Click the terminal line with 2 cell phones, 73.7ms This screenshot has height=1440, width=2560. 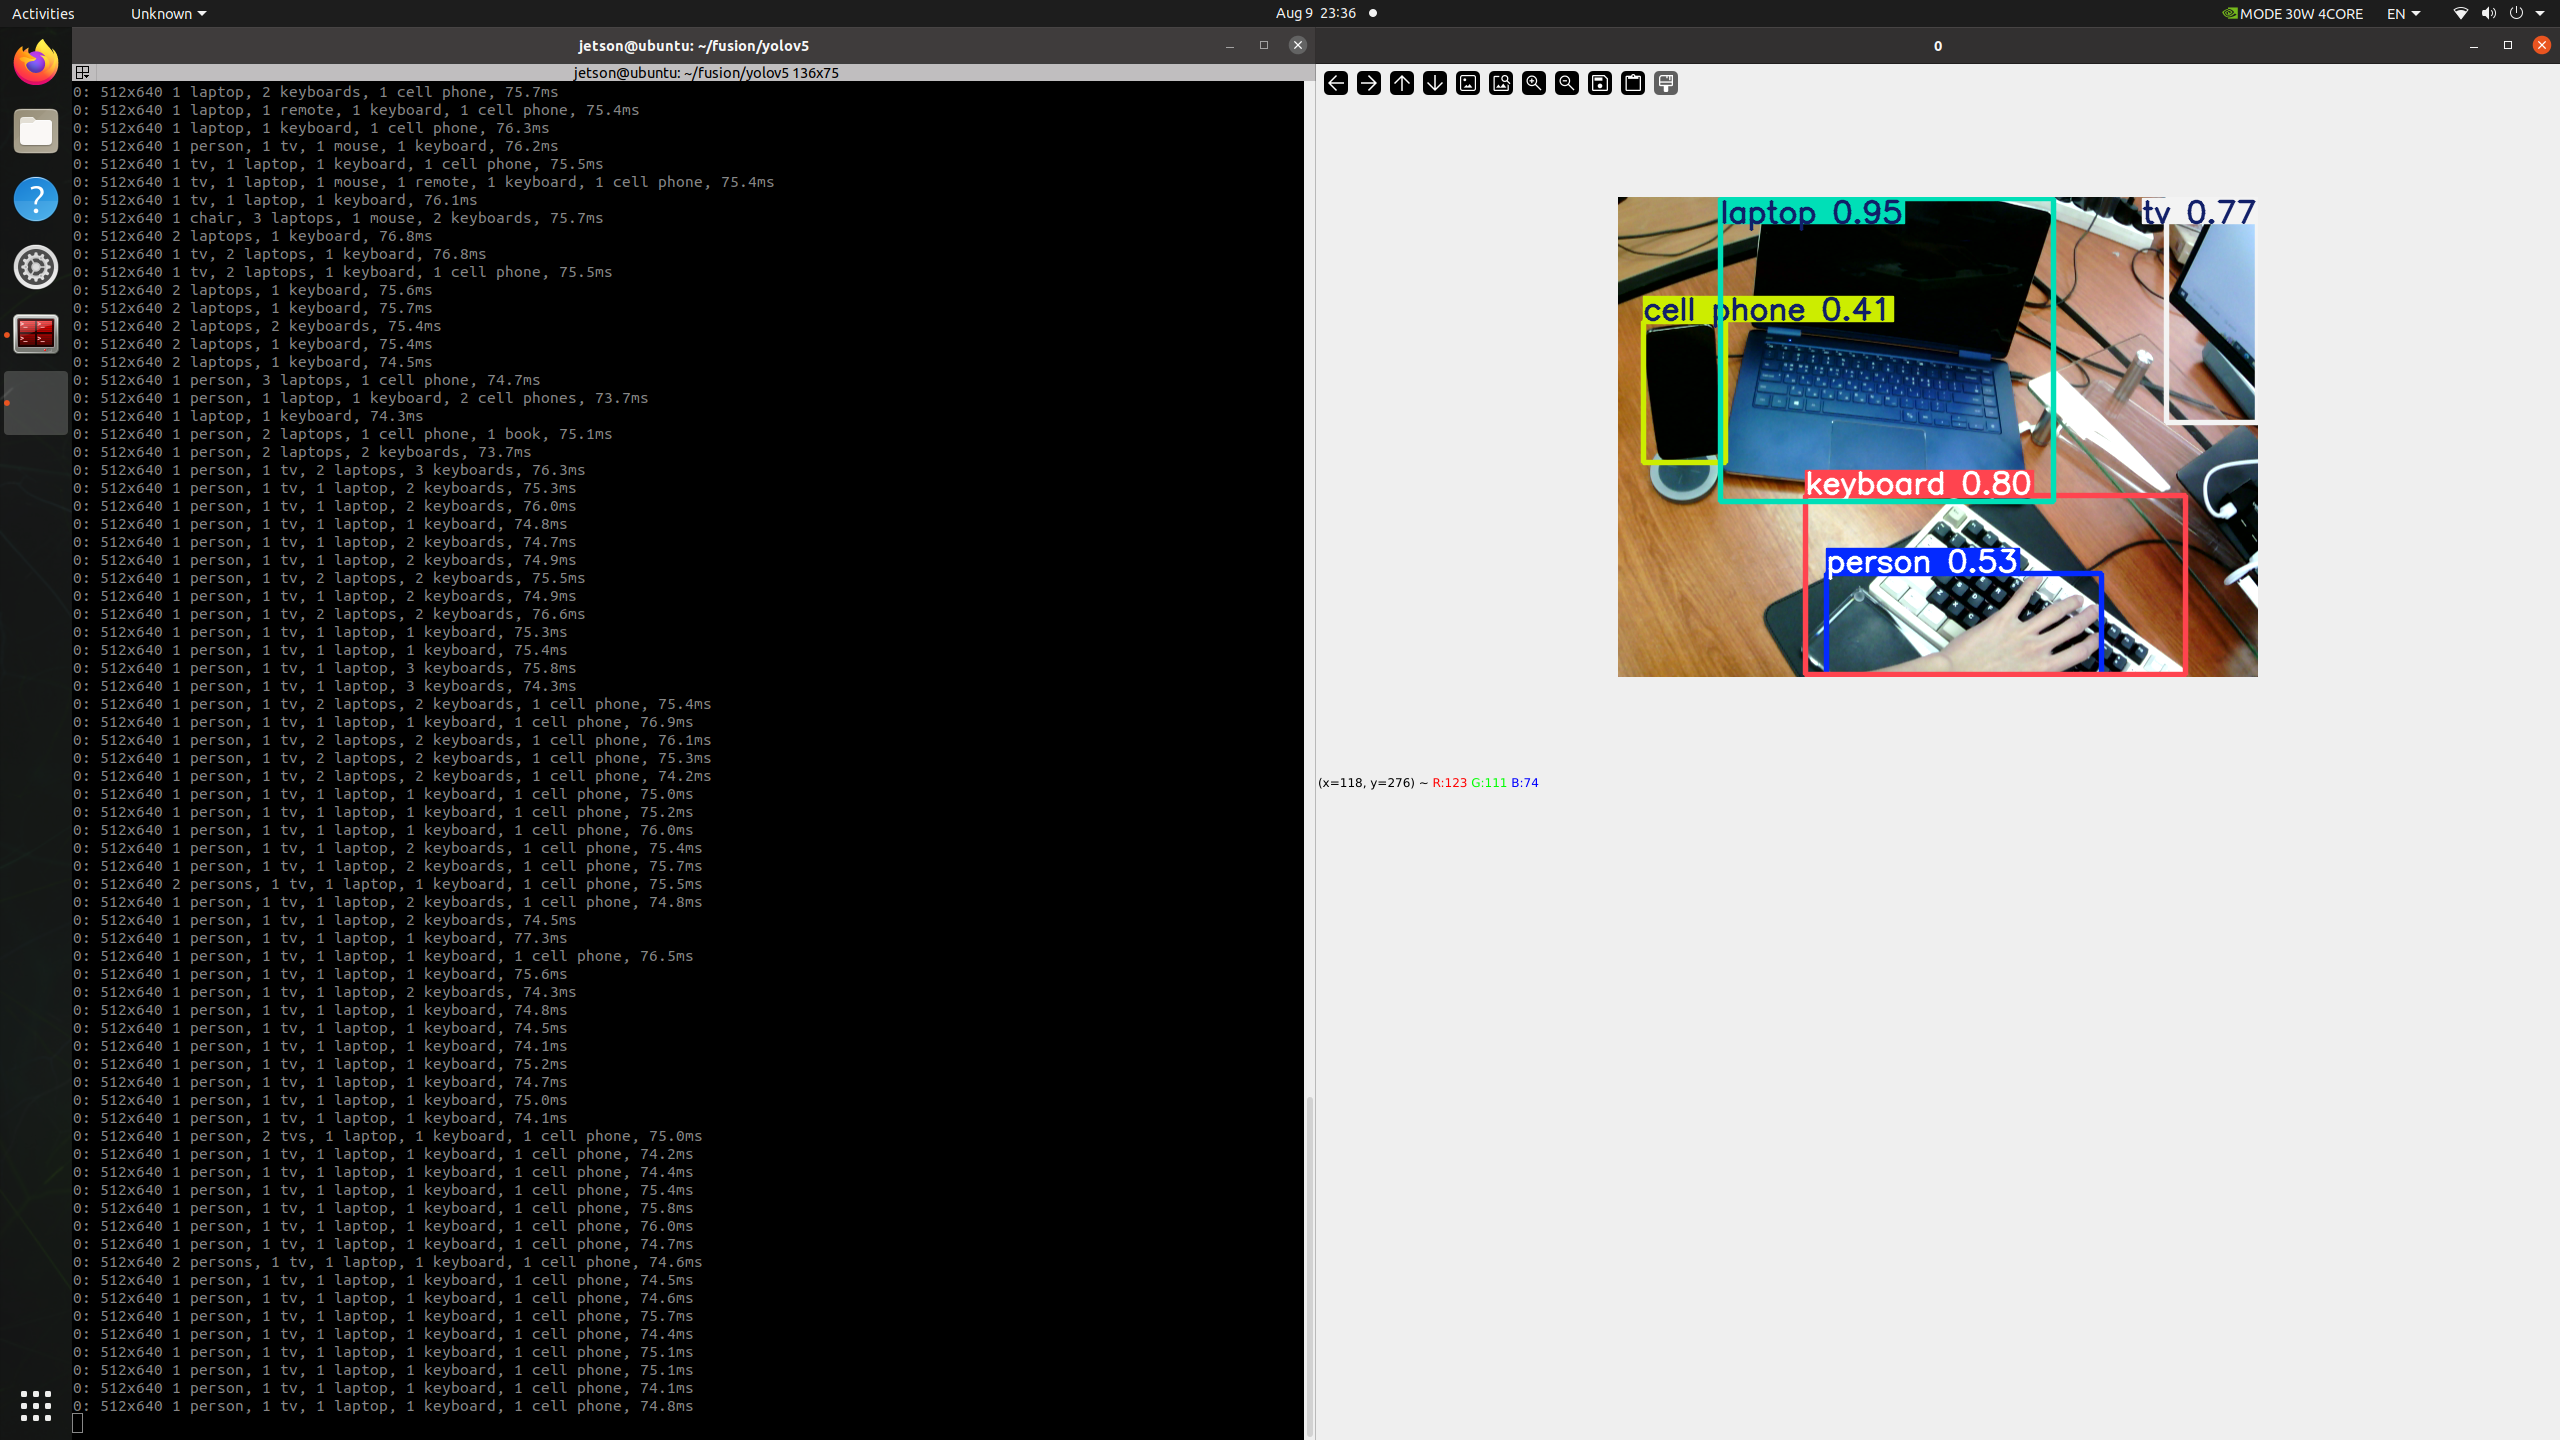pos(361,398)
